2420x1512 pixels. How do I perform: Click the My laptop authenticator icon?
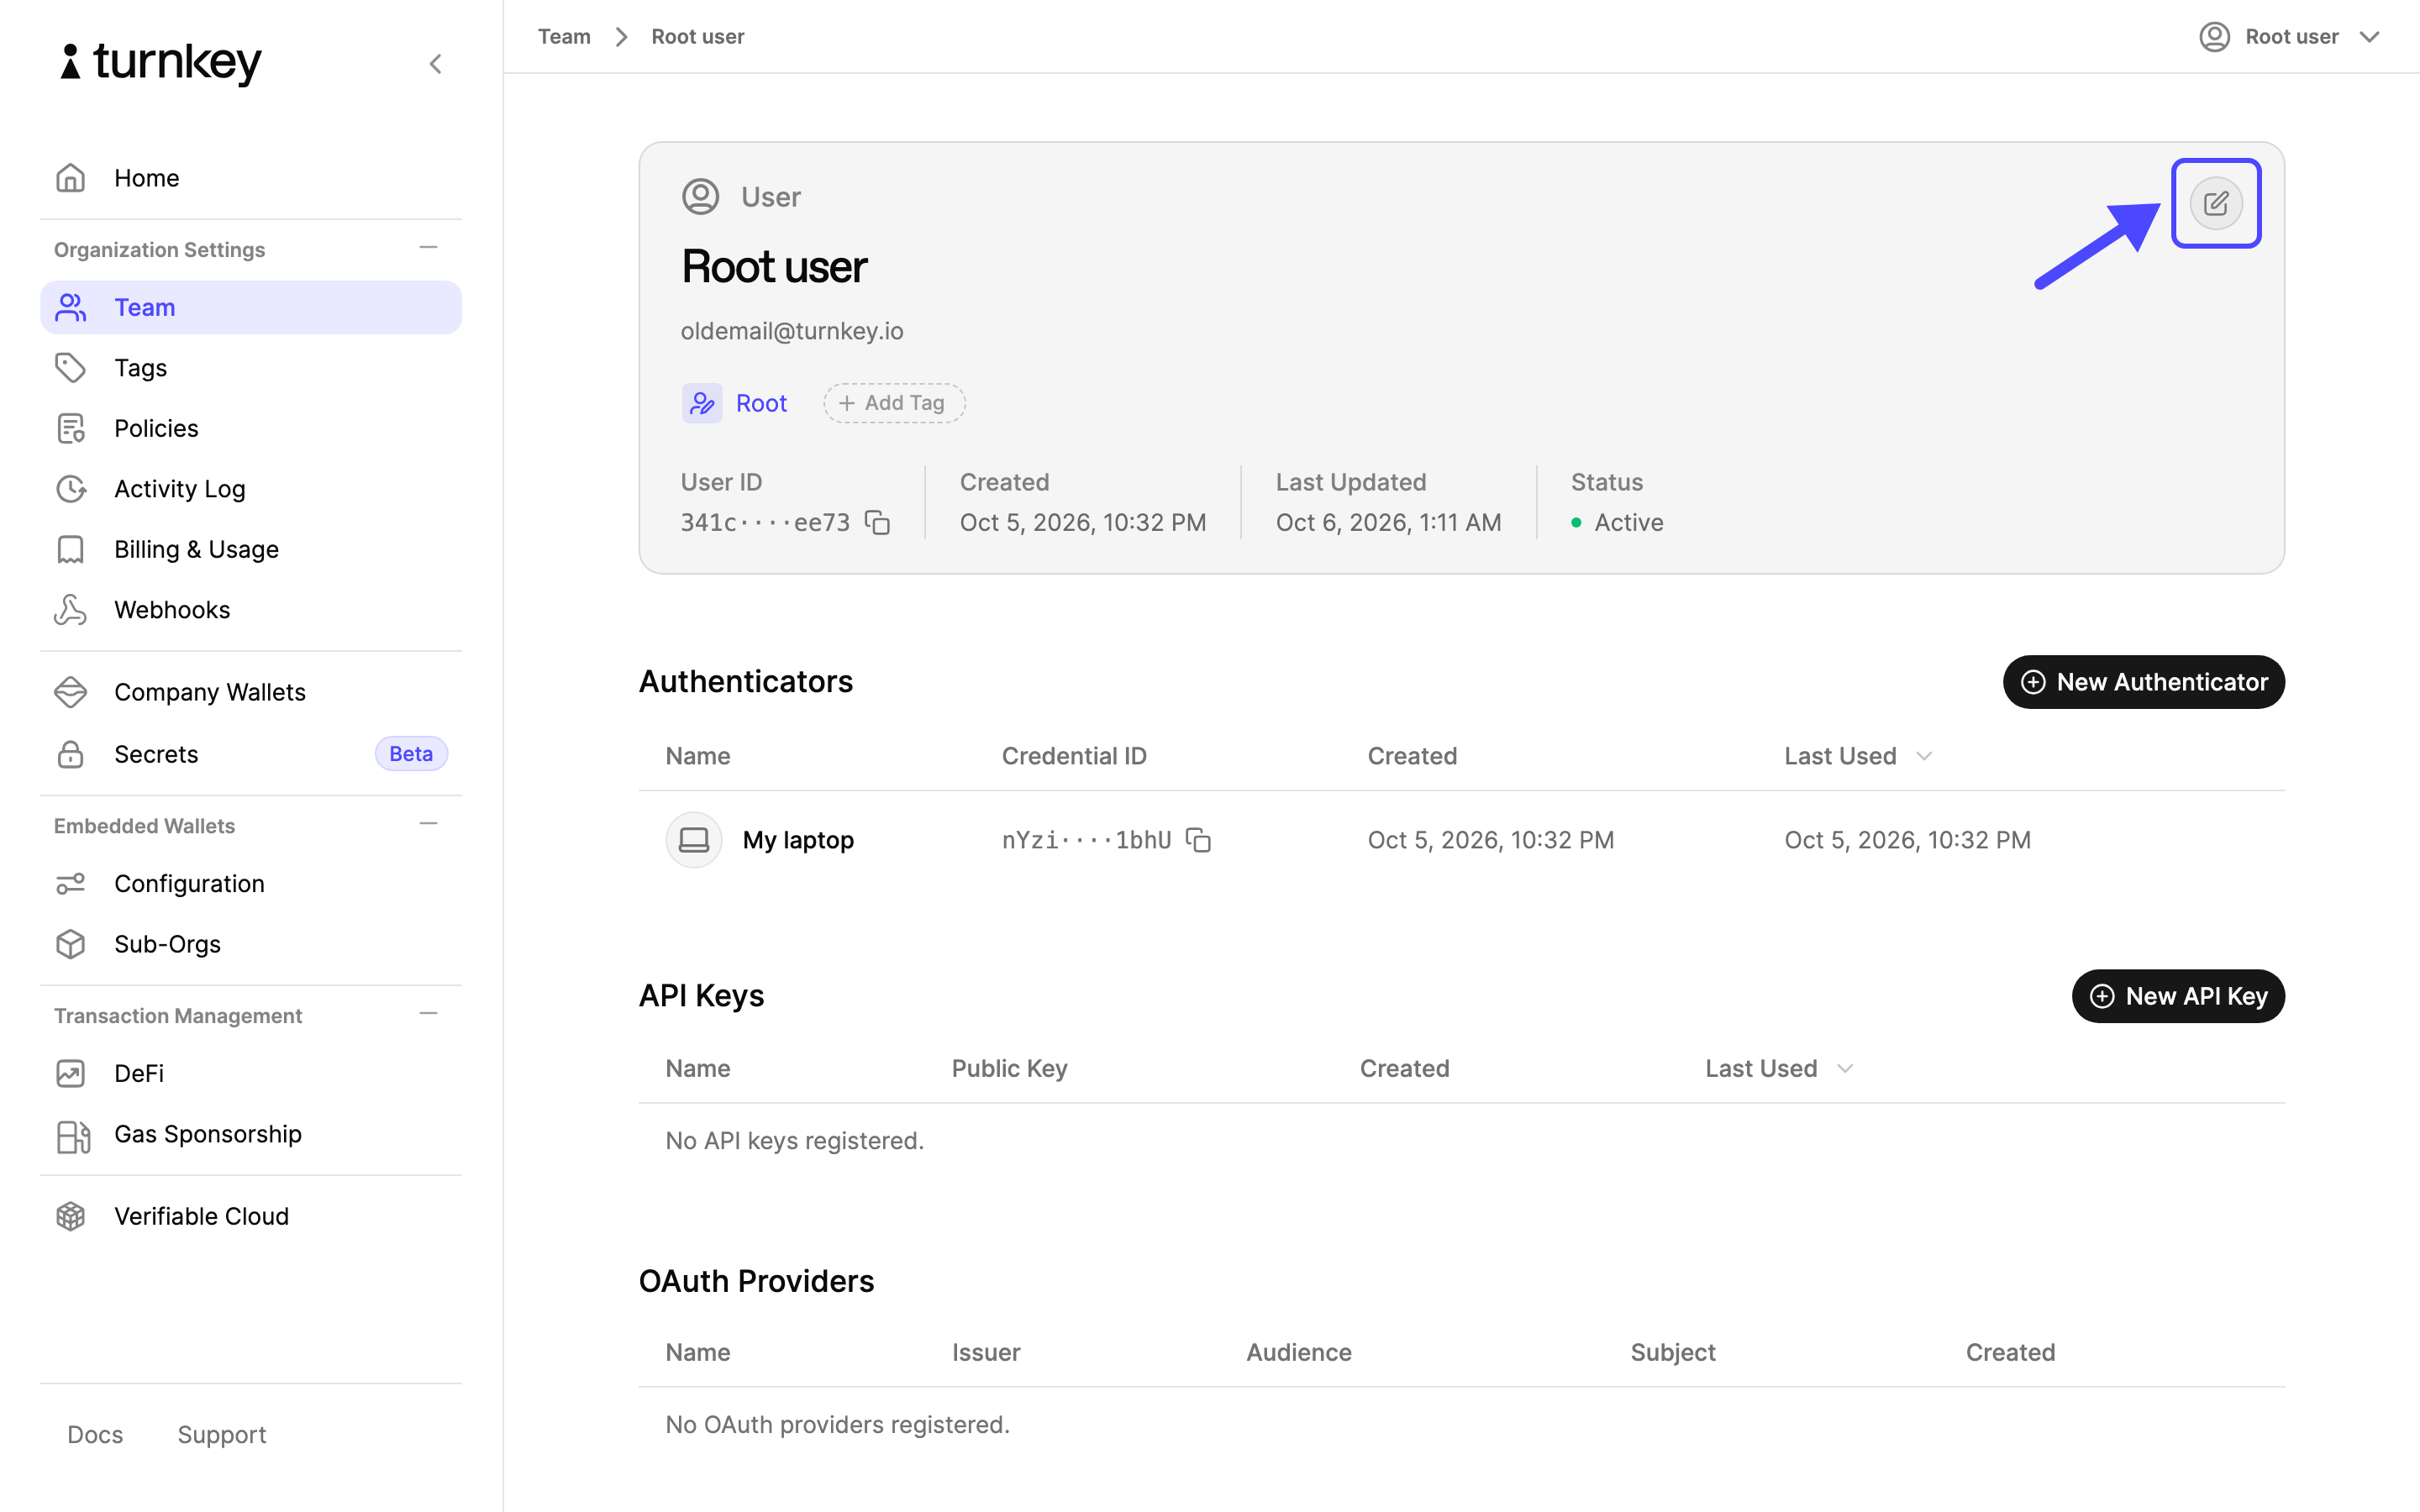[x=694, y=840]
